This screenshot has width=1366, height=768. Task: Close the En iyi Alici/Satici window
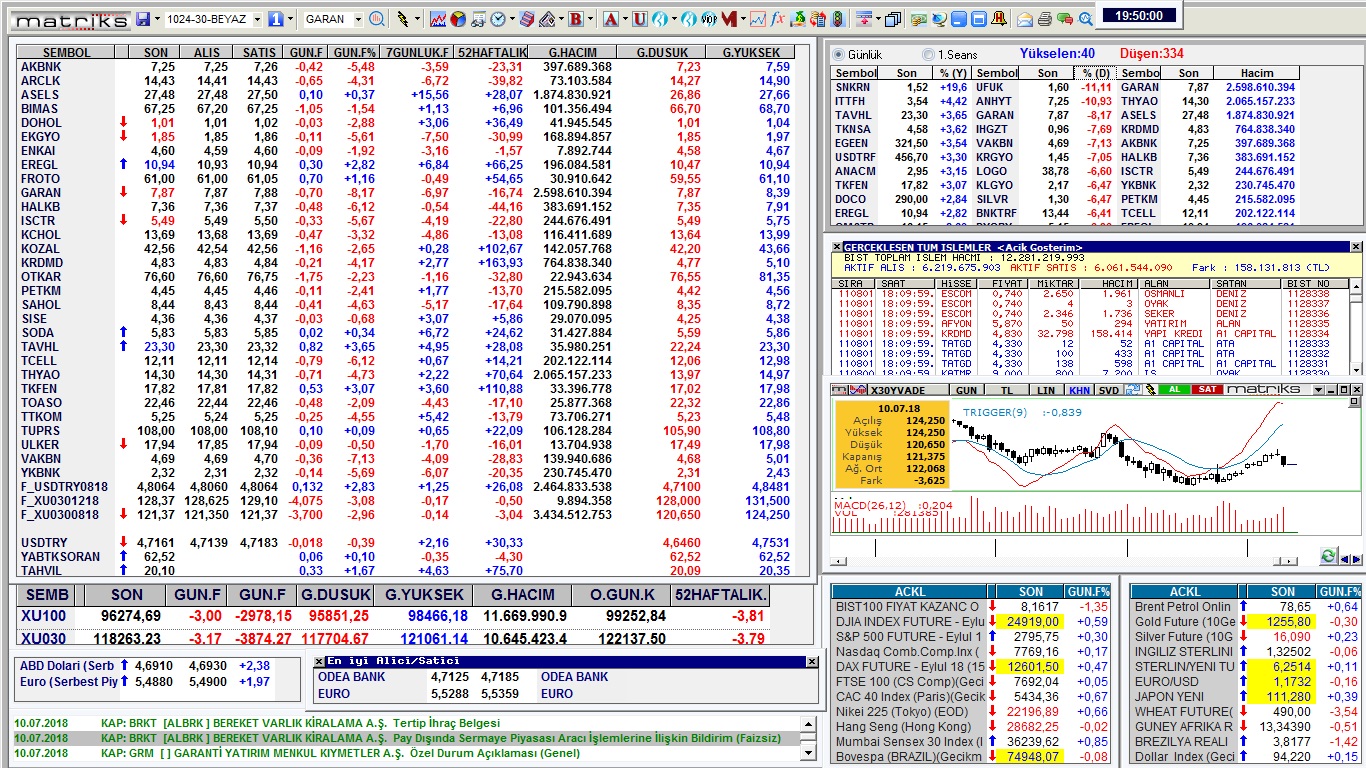(x=812, y=661)
